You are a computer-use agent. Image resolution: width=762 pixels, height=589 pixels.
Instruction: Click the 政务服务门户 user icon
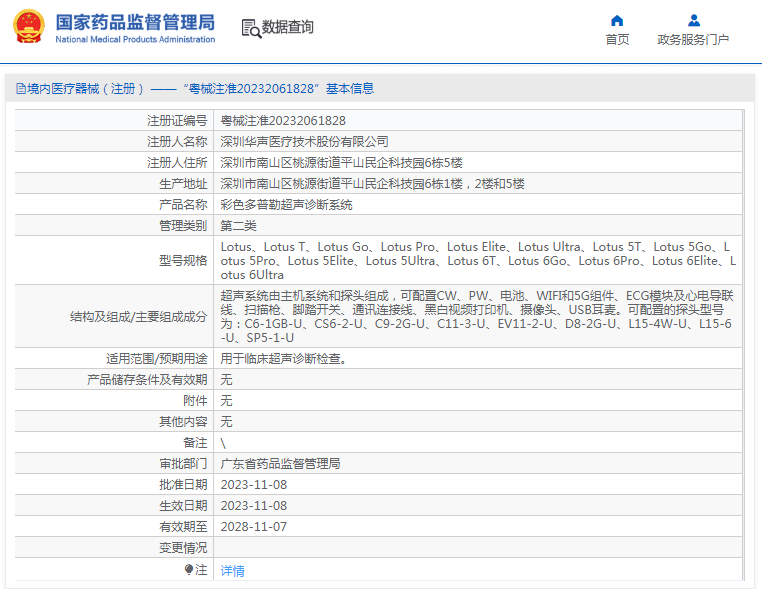[x=694, y=20]
